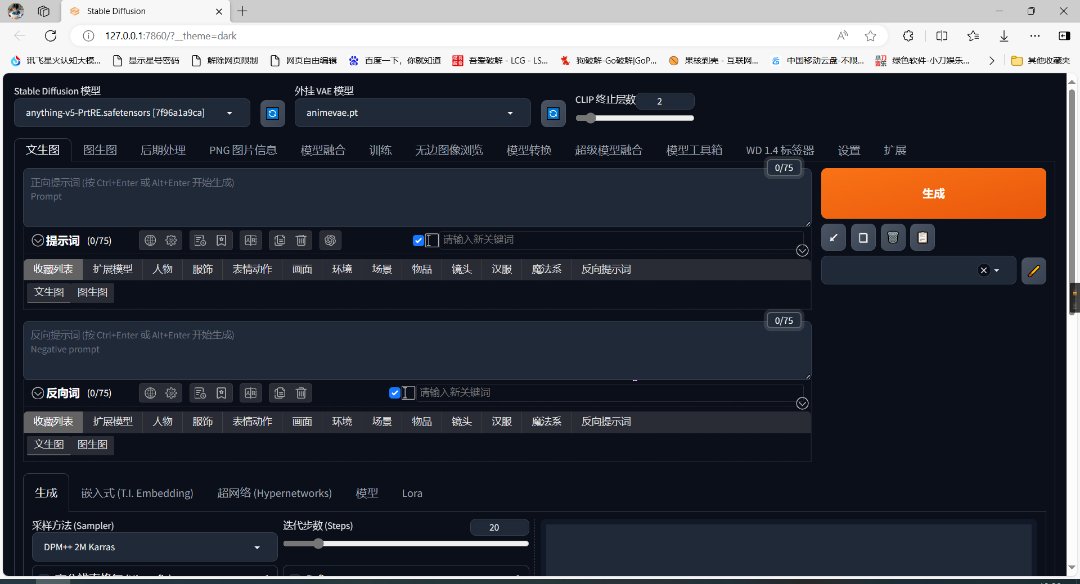Image resolution: width=1080 pixels, height=584 pixels.
Task: Click the clipboard icon under the Generate button
Action: (x=922, y=238)
